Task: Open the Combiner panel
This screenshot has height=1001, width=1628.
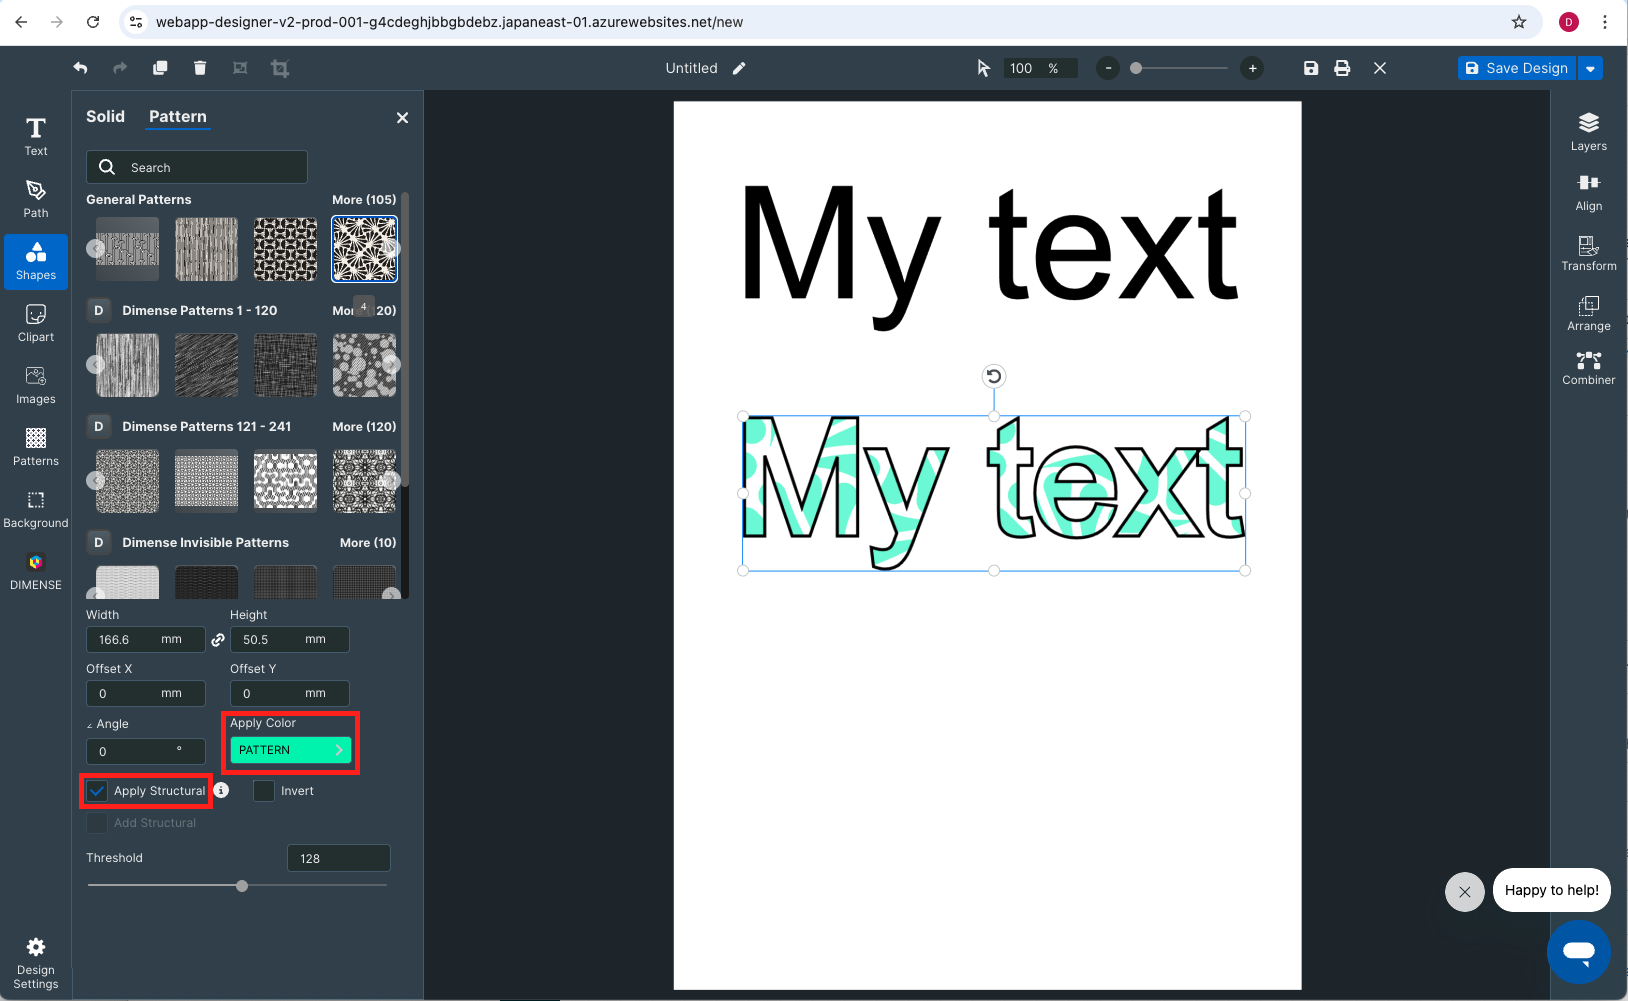Action: click(x=1589, y=367)
